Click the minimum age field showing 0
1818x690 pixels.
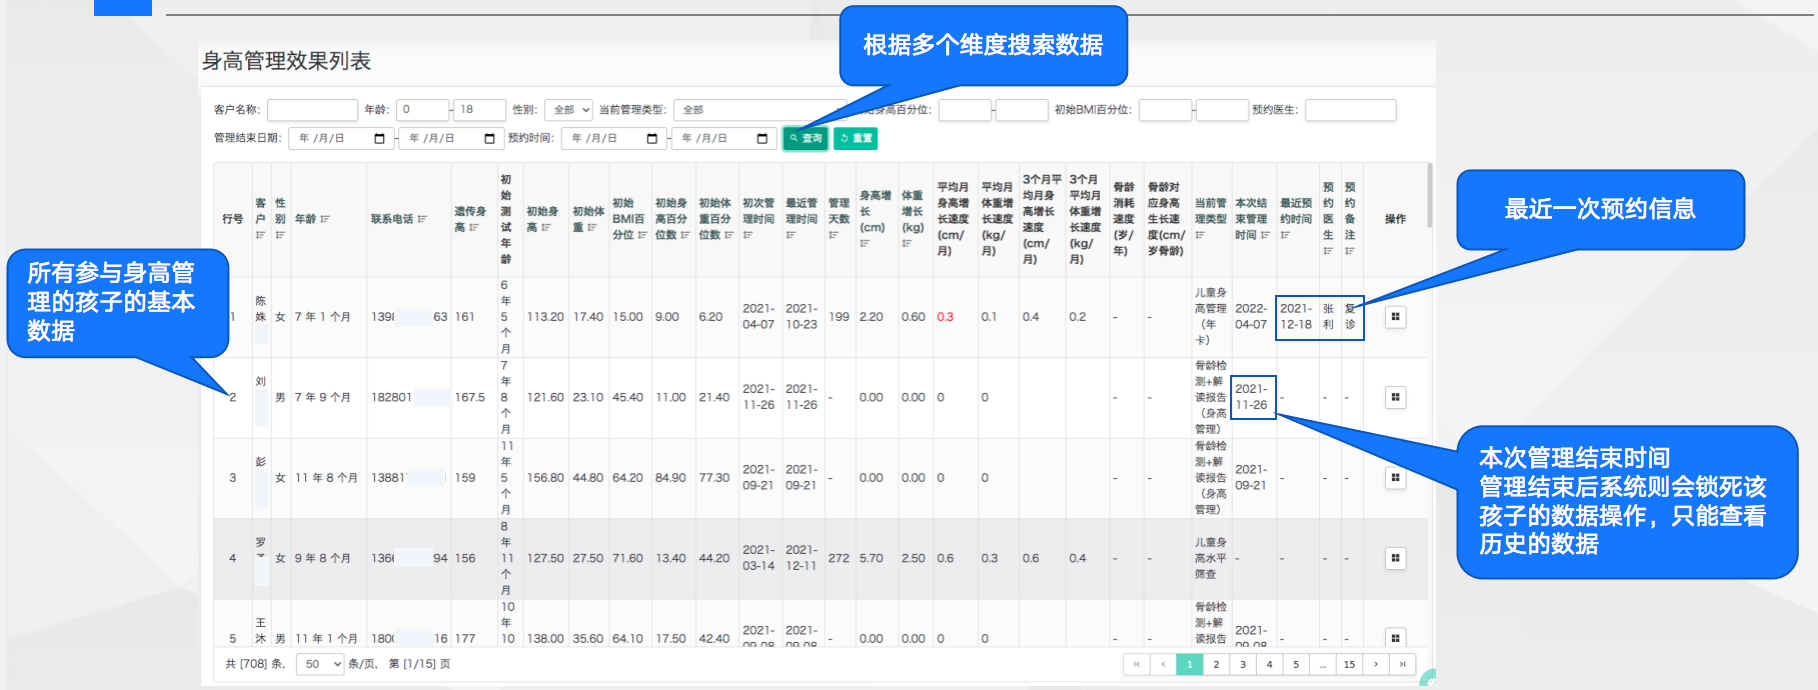(x=422, y=110)
